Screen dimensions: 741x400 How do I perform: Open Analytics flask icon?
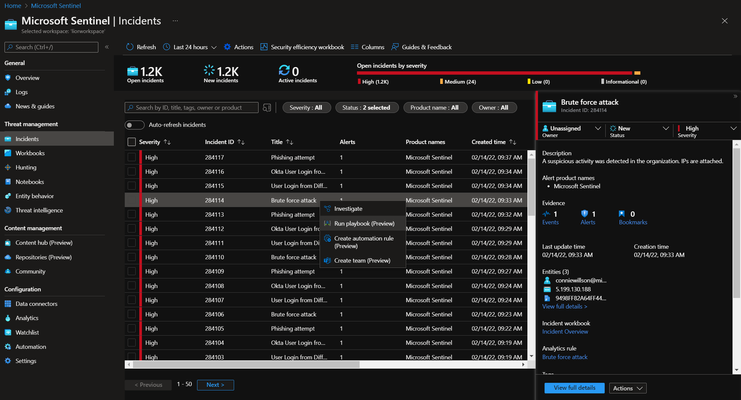coord(8,318)
